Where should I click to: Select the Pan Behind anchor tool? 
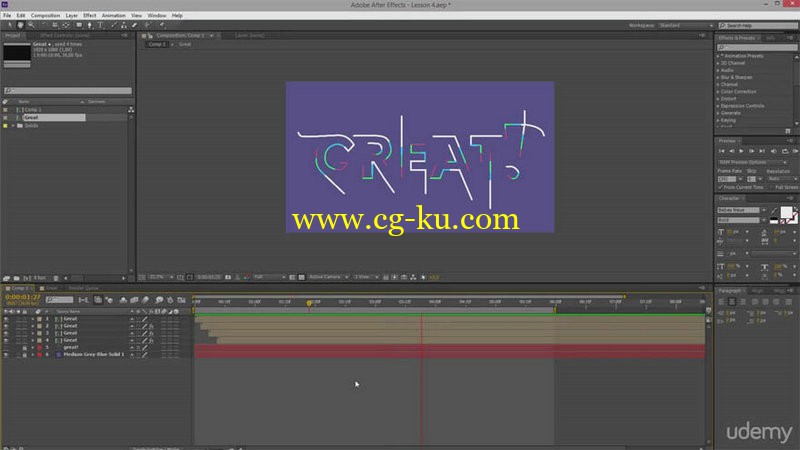[x=66, y=25]
